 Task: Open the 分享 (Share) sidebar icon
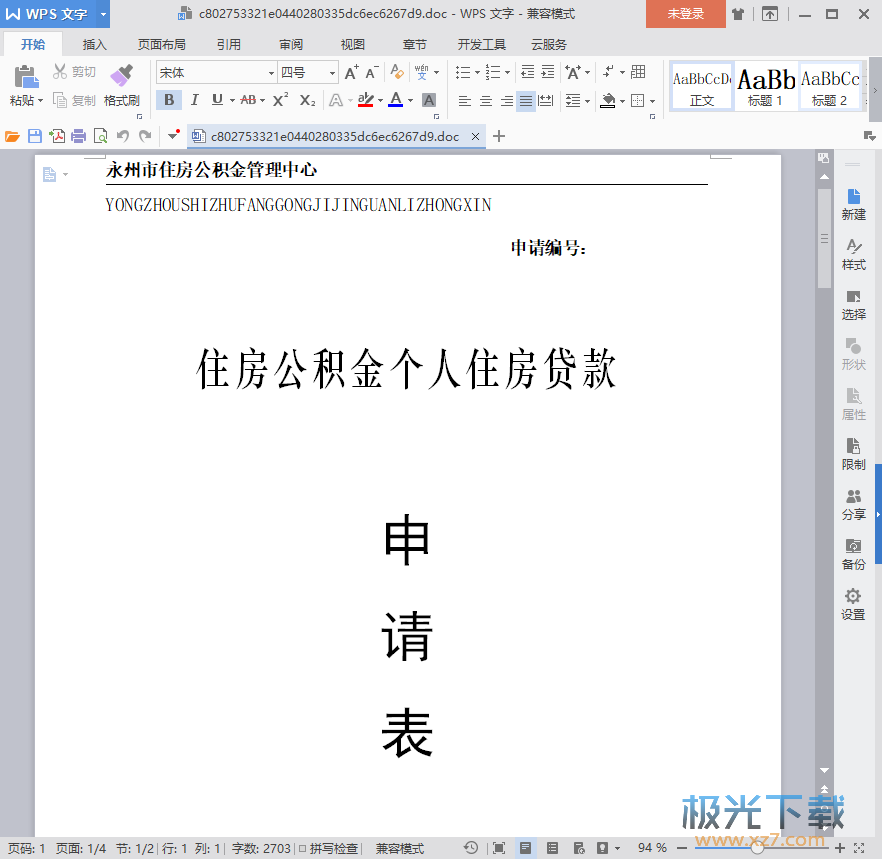(x=853, y=504)
